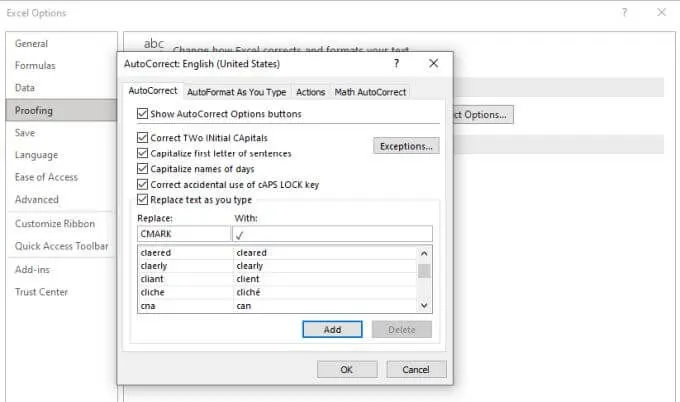Open Ease of Access category

[61, 177]
